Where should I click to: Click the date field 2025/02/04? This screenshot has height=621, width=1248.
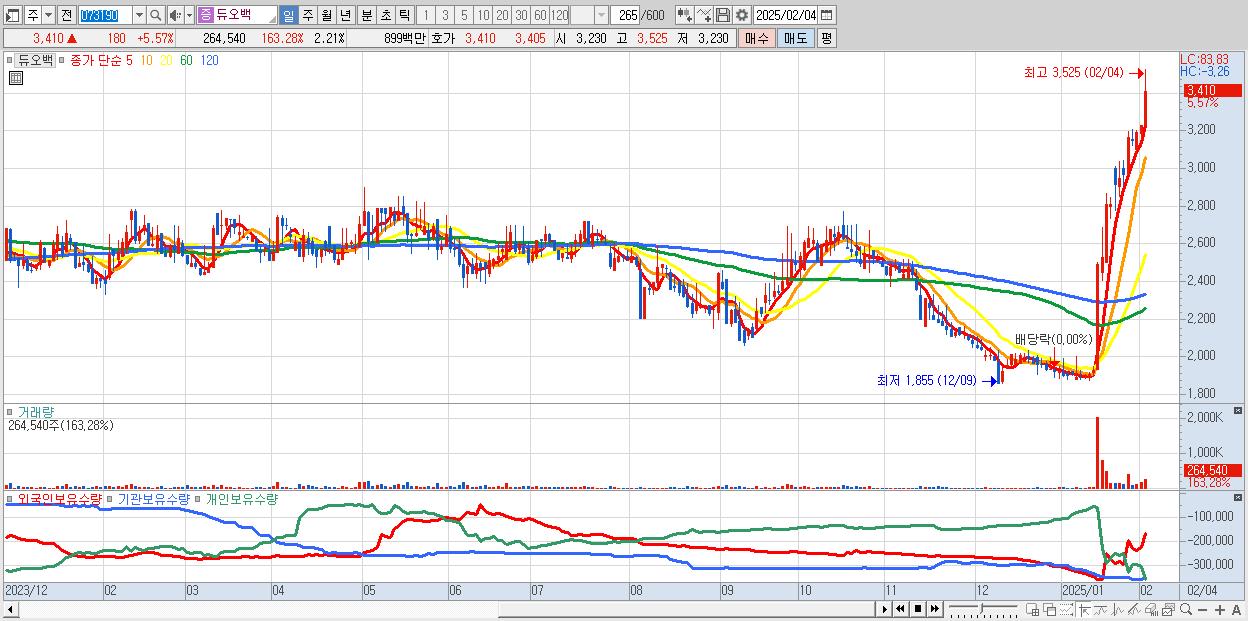click(x=786, y=15)
